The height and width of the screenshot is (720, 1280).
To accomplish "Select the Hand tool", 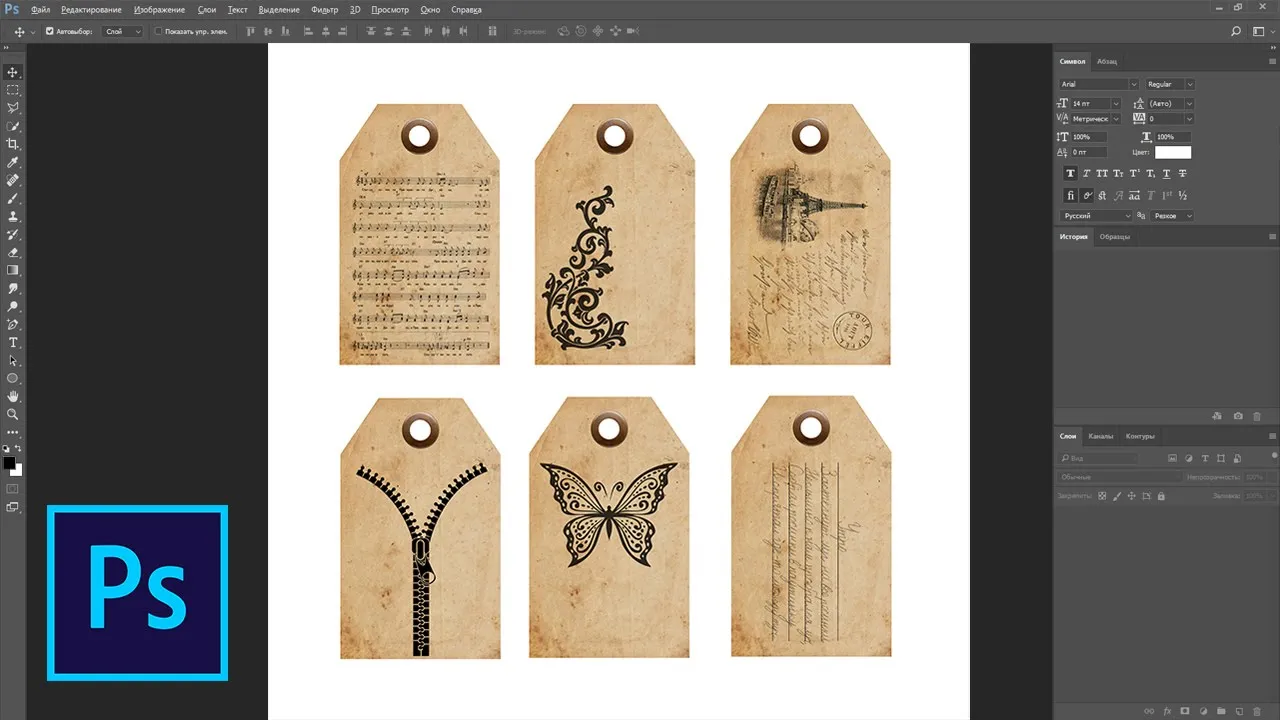I will (13, 396).
